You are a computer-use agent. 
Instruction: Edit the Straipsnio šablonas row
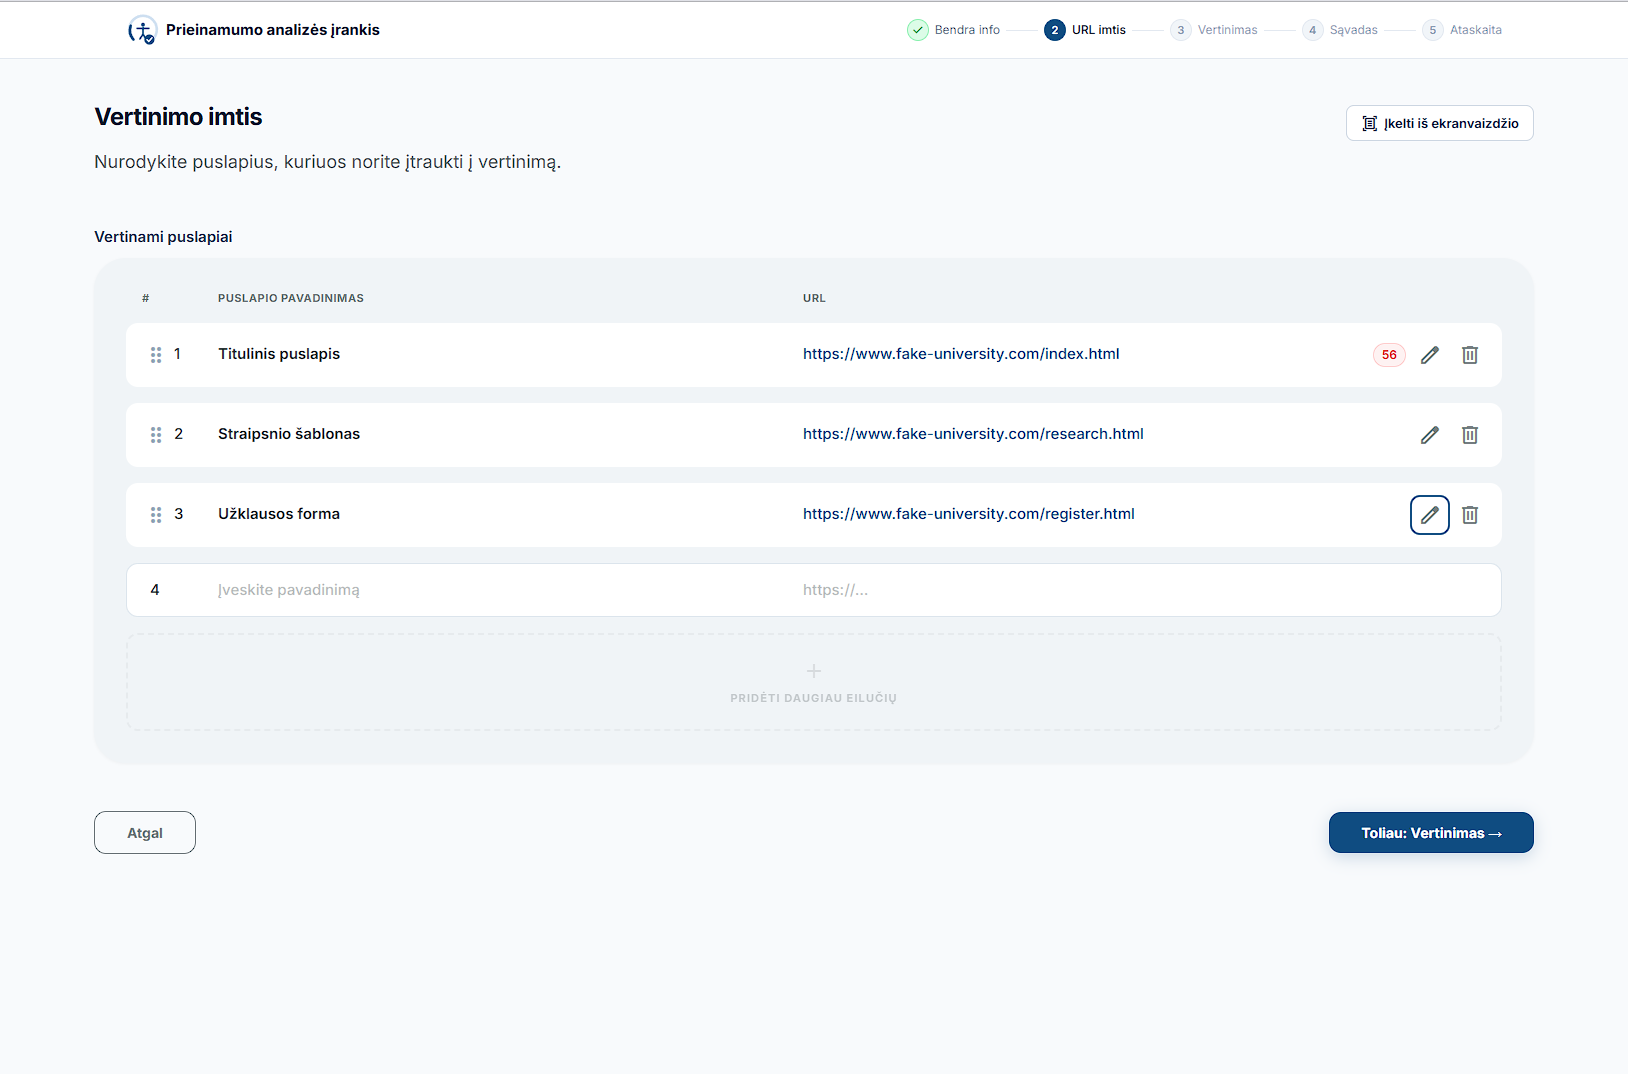(1430, 435)
